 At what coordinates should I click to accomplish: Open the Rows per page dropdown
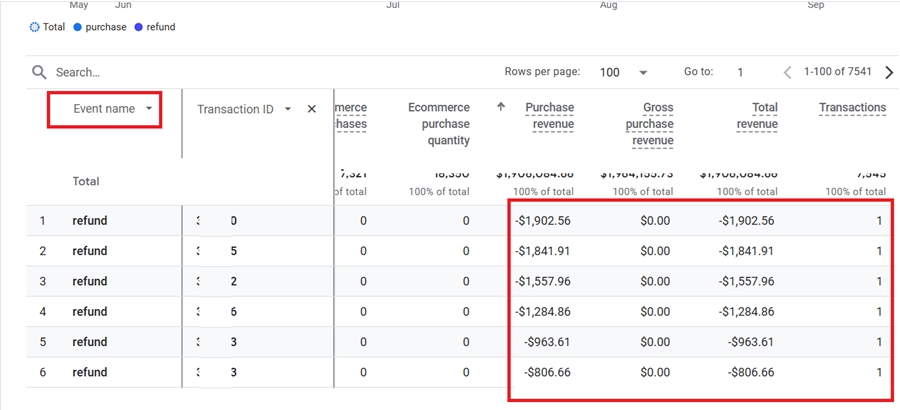click(x=623, y=72)
